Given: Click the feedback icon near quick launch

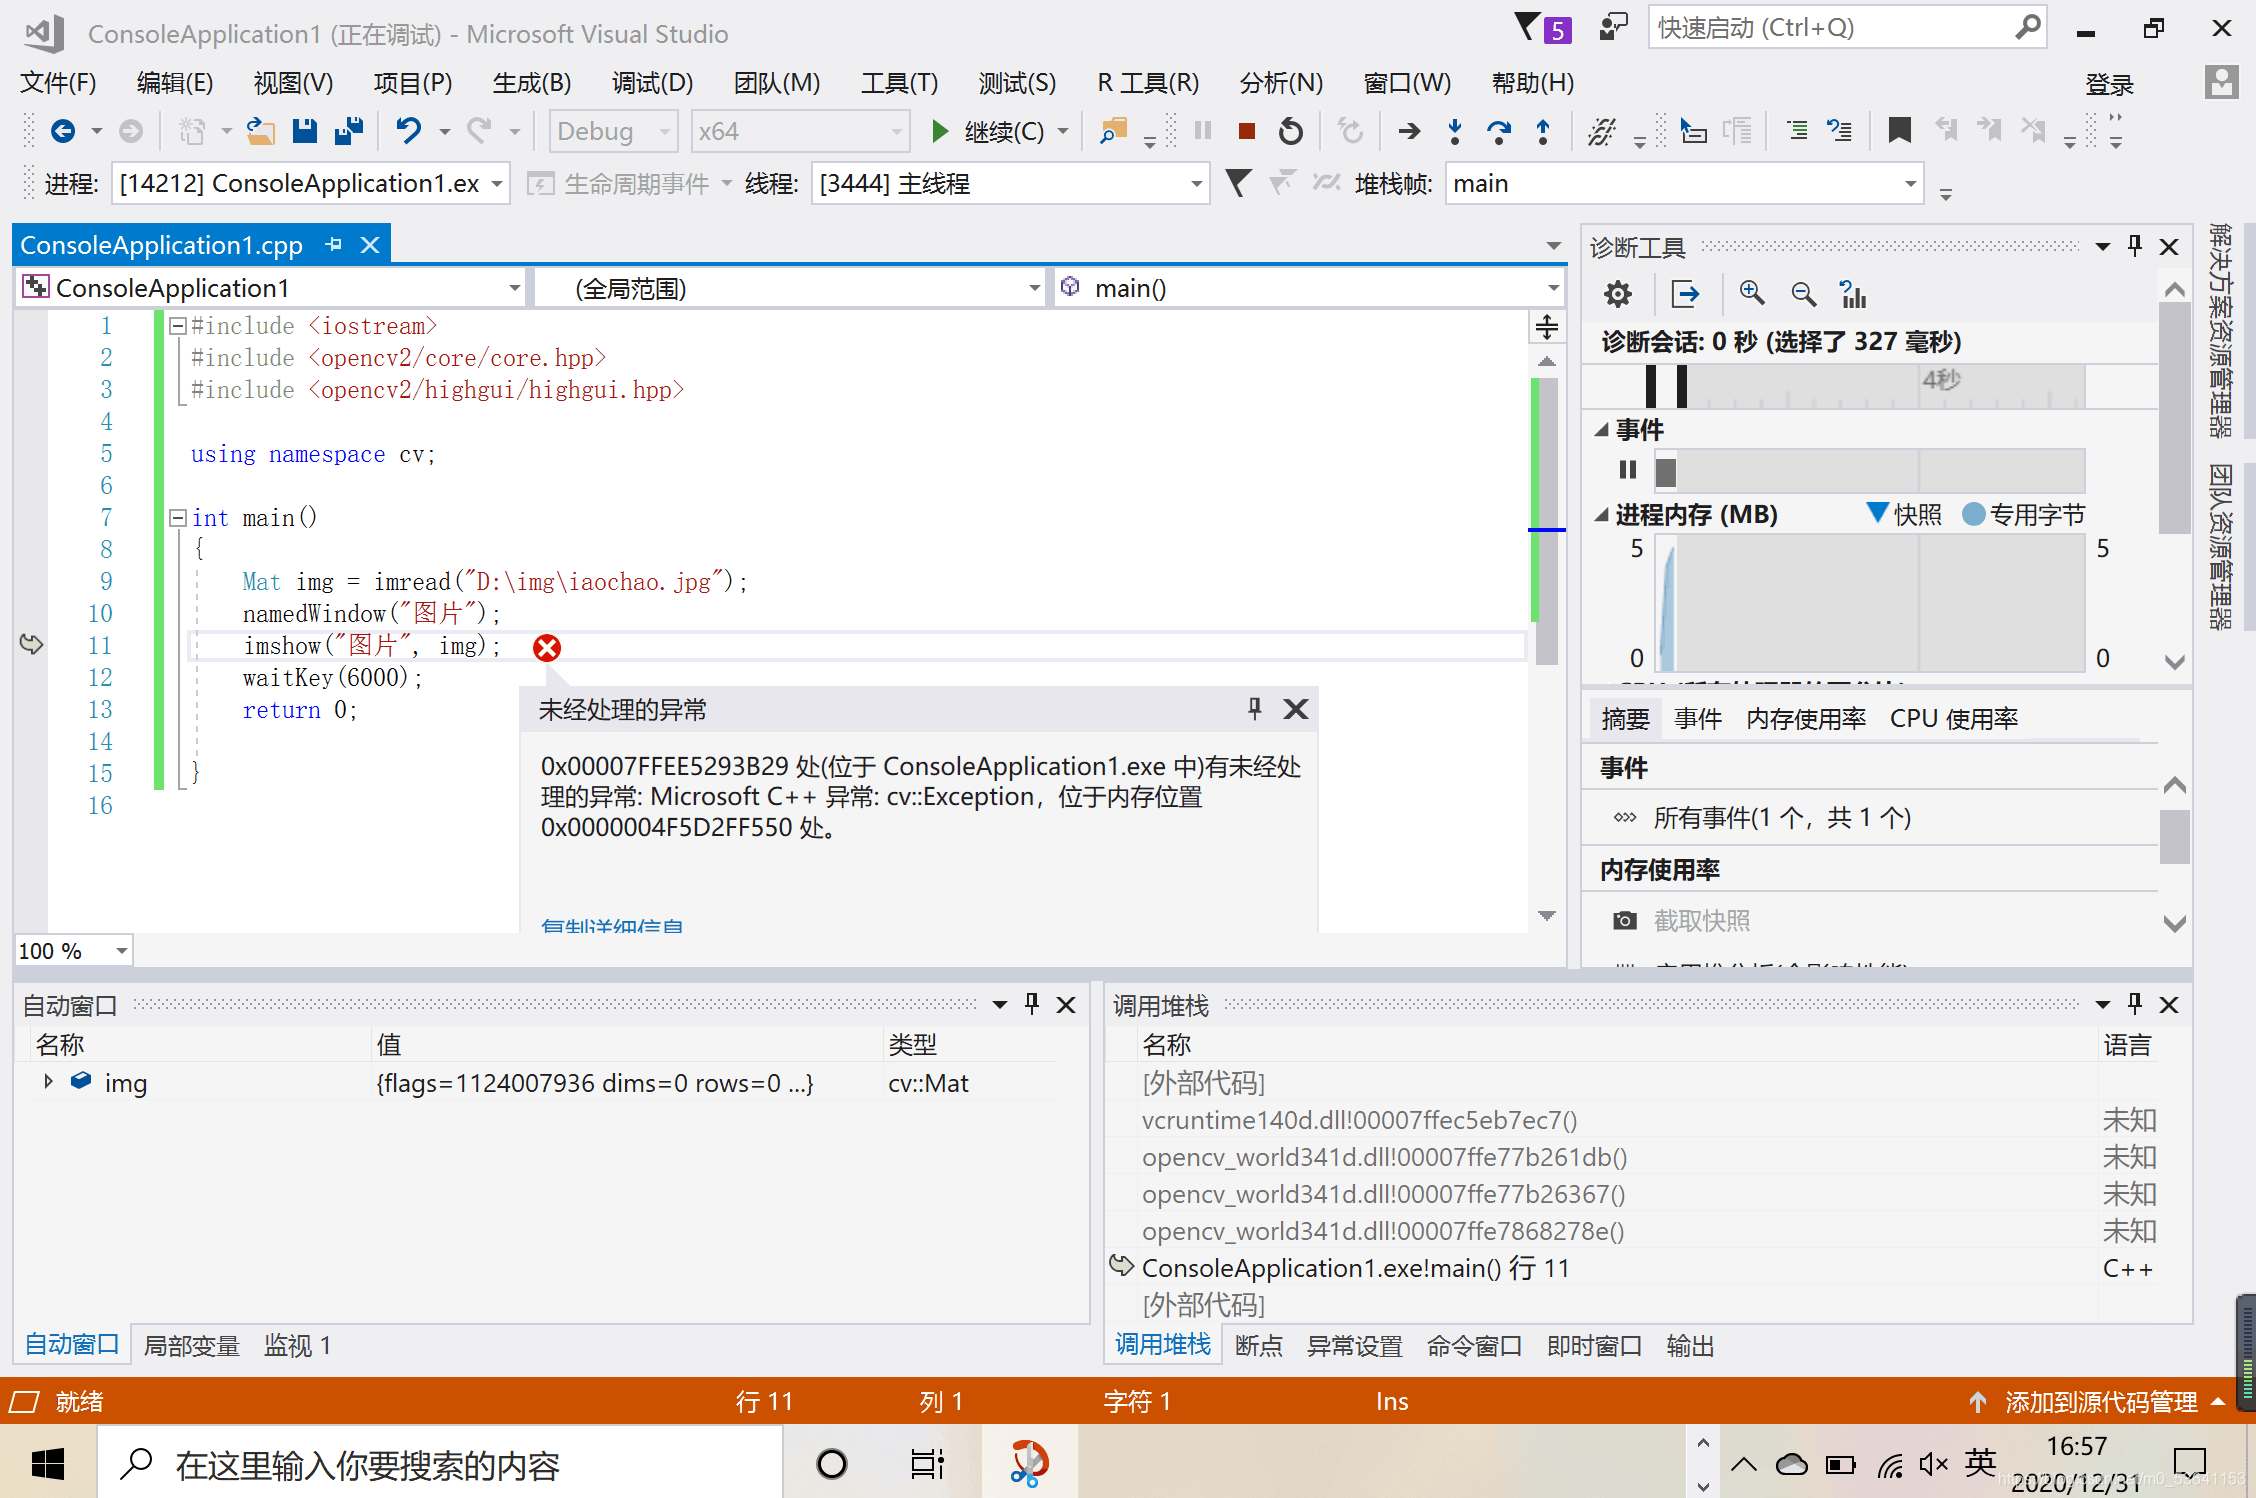Looking at the screenshot, I should [1613, 28].
